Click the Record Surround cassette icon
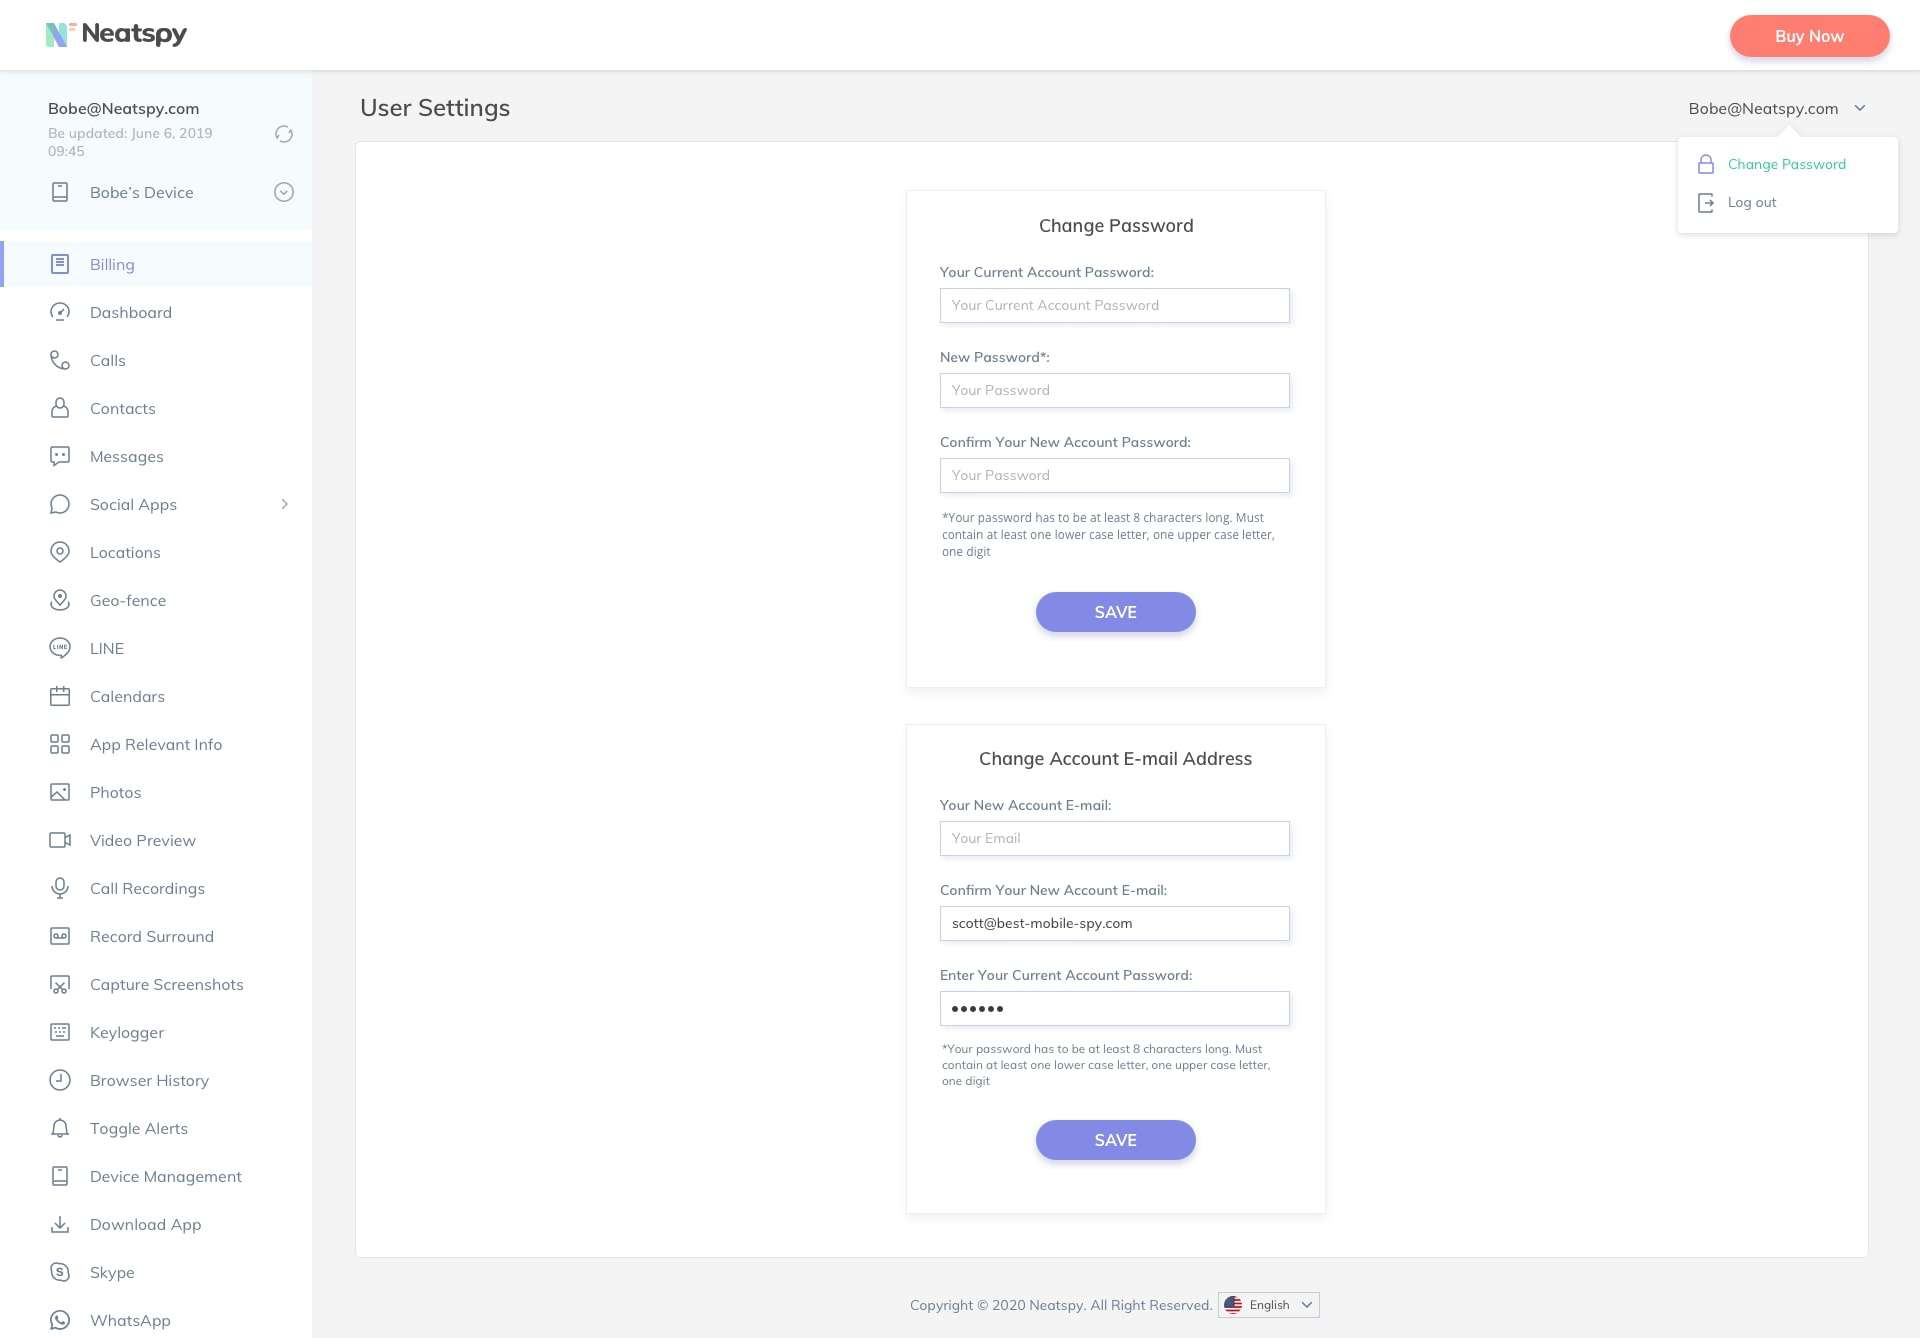Viewport: 1920px width, 1338px height. (60, 936)
